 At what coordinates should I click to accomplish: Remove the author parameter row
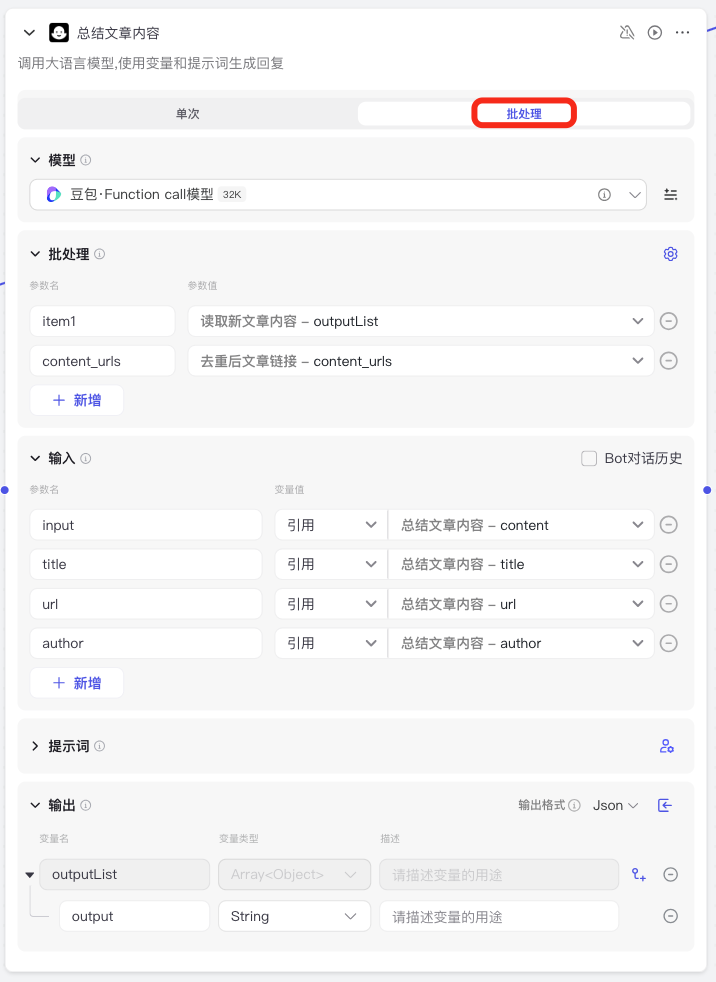click(669, 643)
